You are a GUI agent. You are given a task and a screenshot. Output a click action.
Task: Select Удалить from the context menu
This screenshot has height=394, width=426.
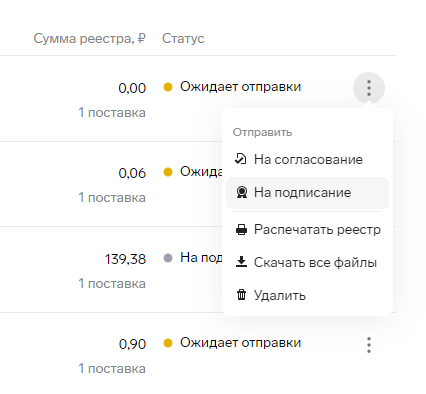coord(307,295)
